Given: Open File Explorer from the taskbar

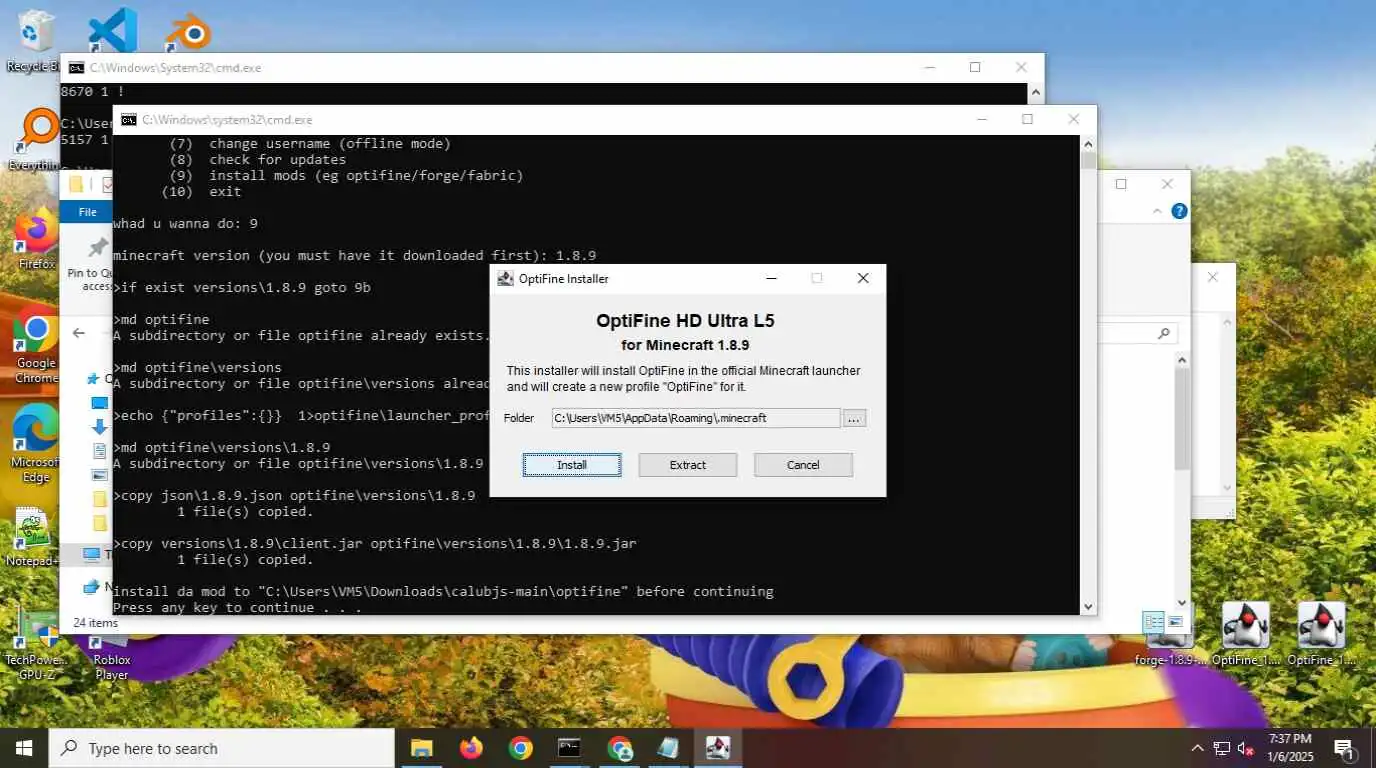Looking at the screenshot, I should coord(422,748).
